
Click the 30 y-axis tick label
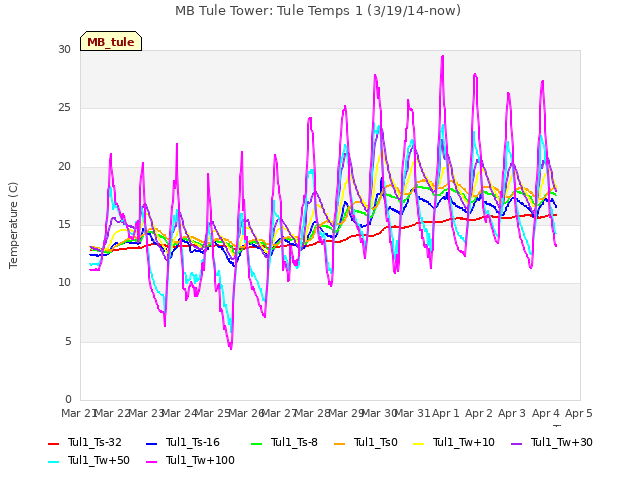(64, 49)
